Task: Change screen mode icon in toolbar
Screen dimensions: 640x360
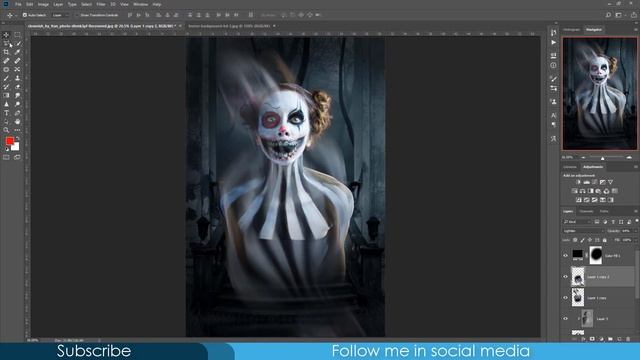Action: coord(17,157)
